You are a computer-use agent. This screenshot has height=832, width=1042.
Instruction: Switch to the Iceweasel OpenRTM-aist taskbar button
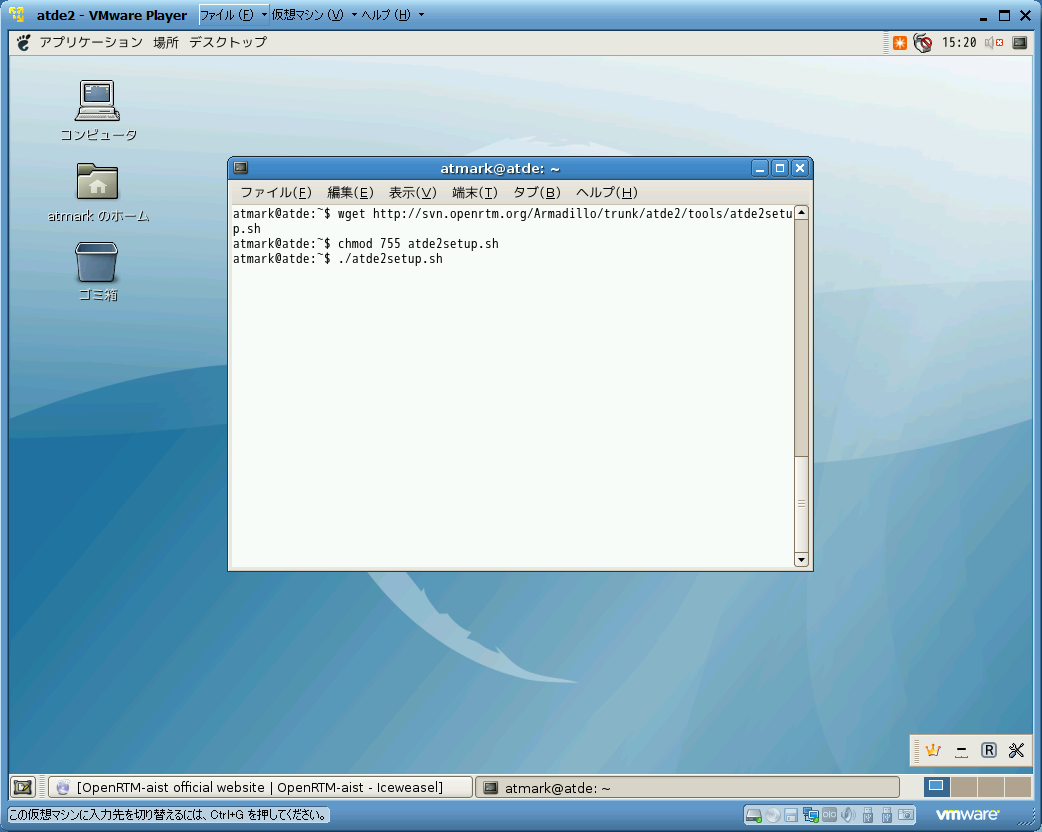260,787
